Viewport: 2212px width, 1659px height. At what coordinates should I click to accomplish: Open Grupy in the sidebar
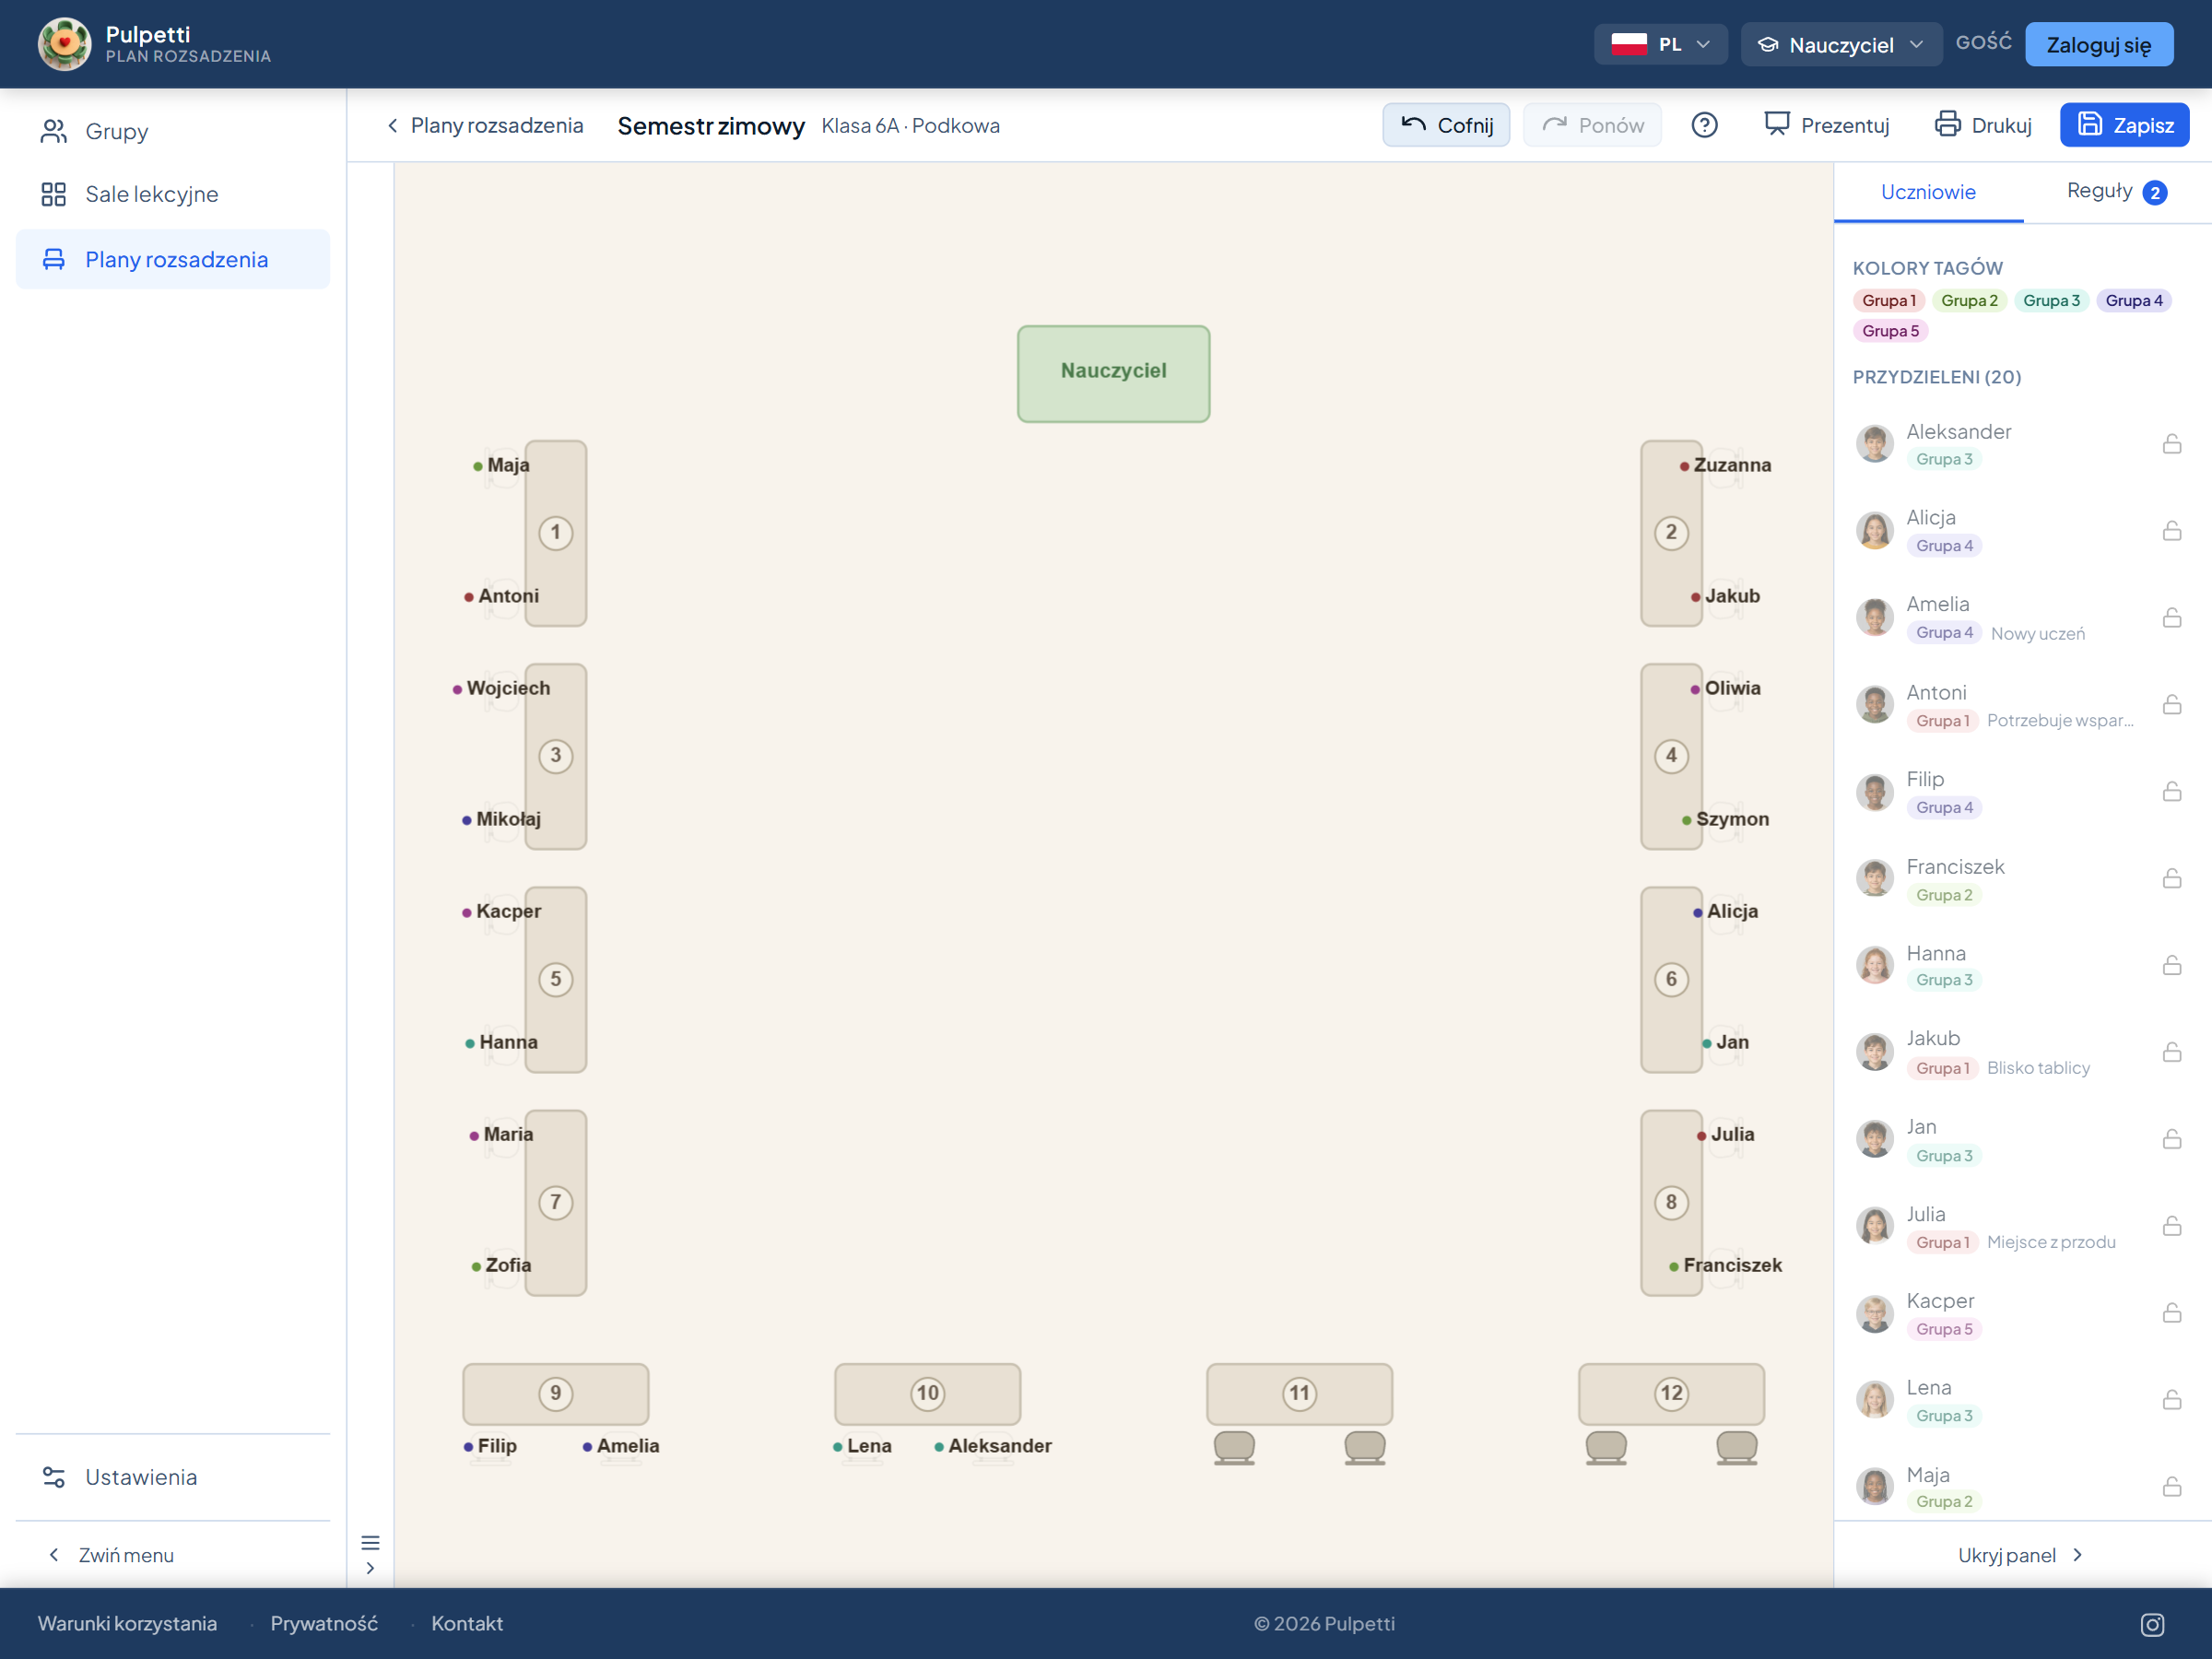point(173,131)
